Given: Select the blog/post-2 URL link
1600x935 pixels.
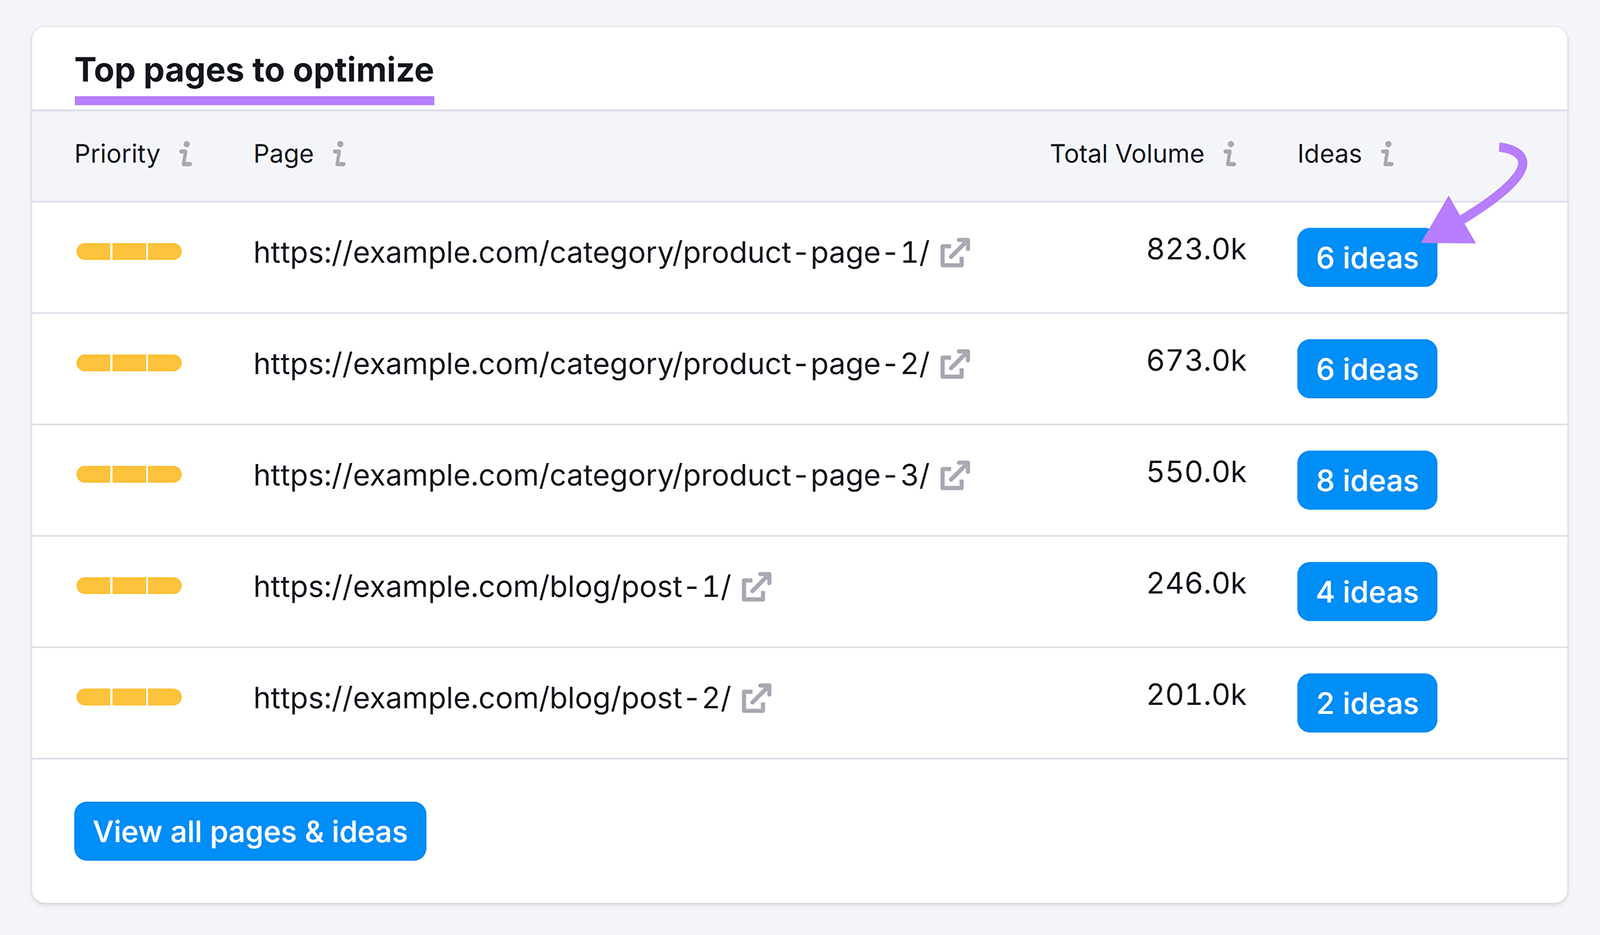Looking at the screenshot, I should tap(494, 699).
